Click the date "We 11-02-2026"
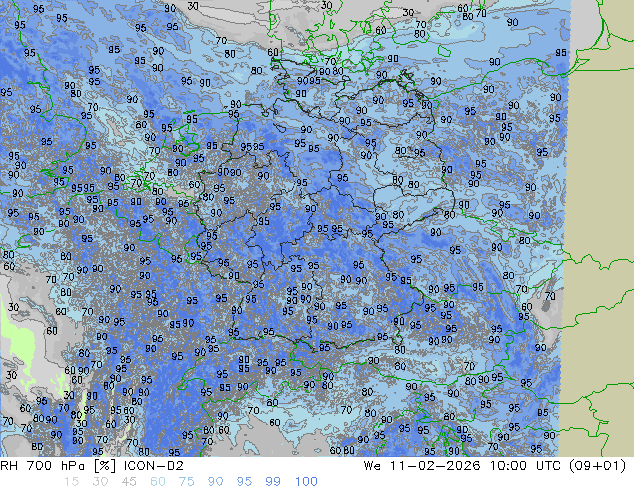 tap(422, 466)
